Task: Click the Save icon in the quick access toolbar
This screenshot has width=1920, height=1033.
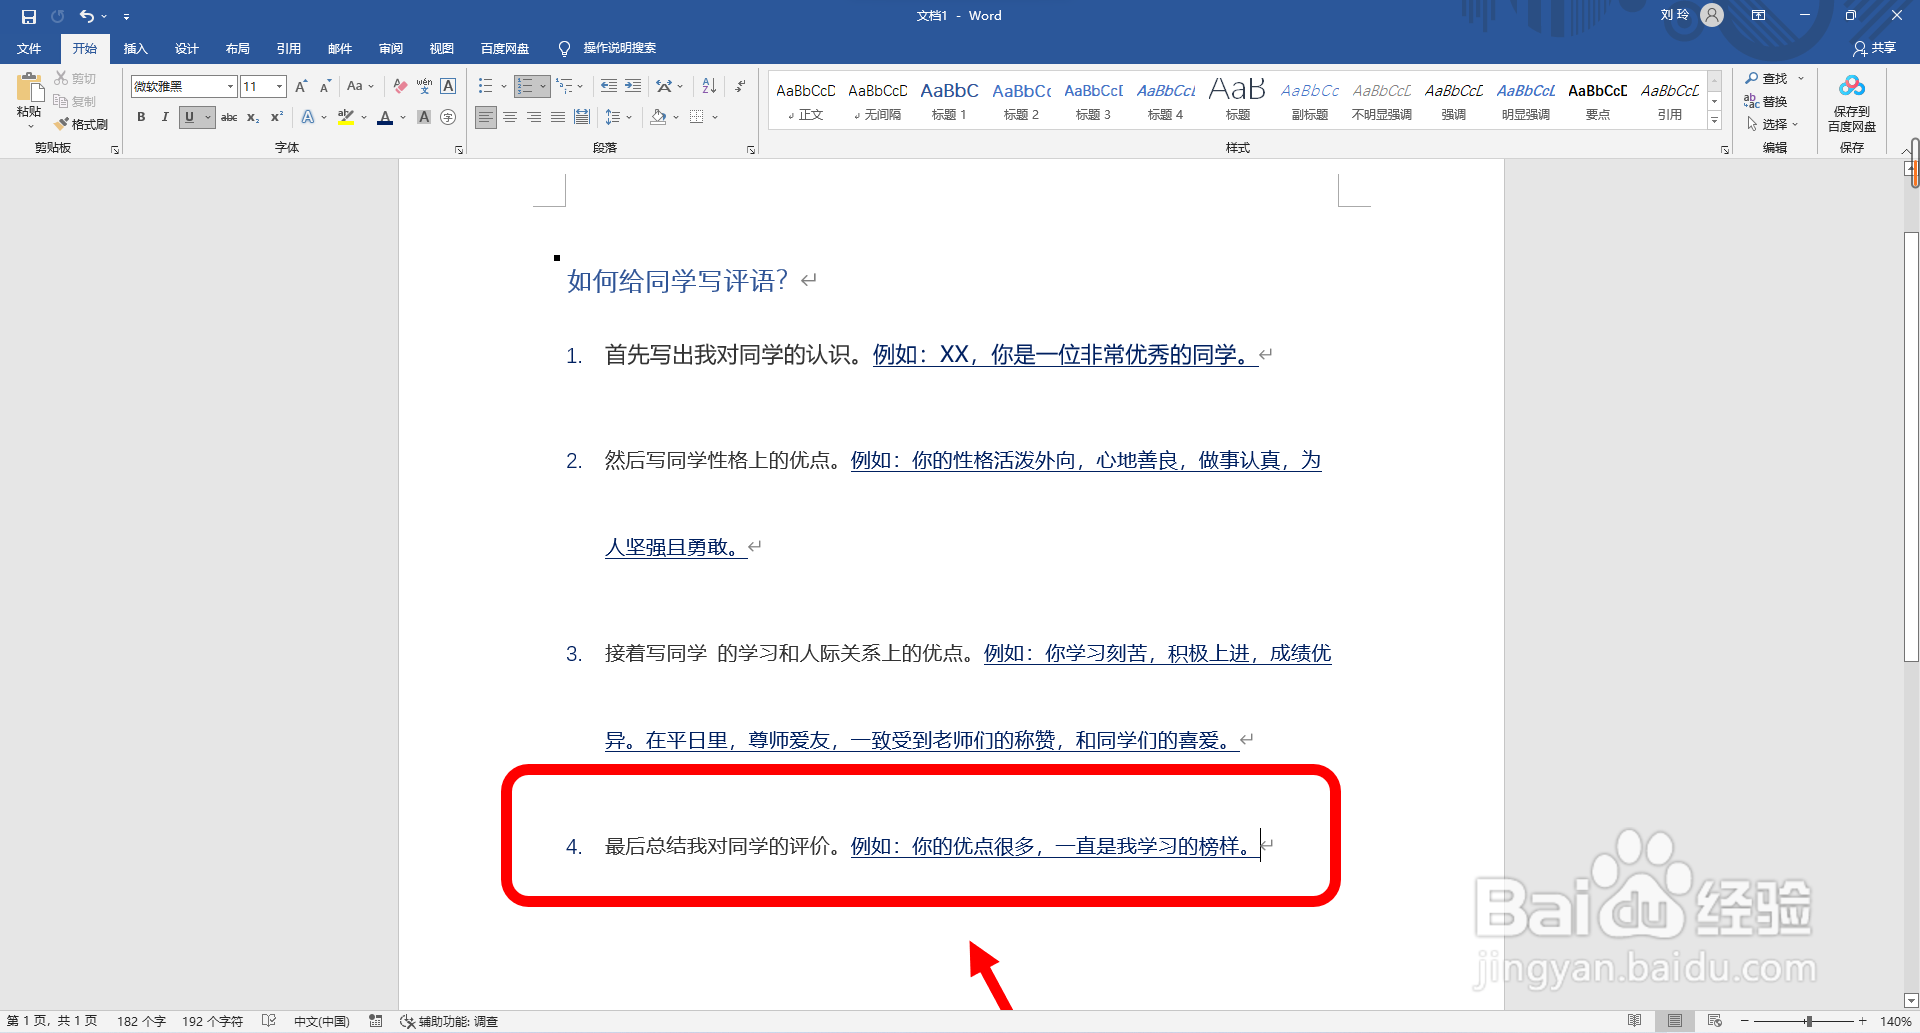Action: 29,16
